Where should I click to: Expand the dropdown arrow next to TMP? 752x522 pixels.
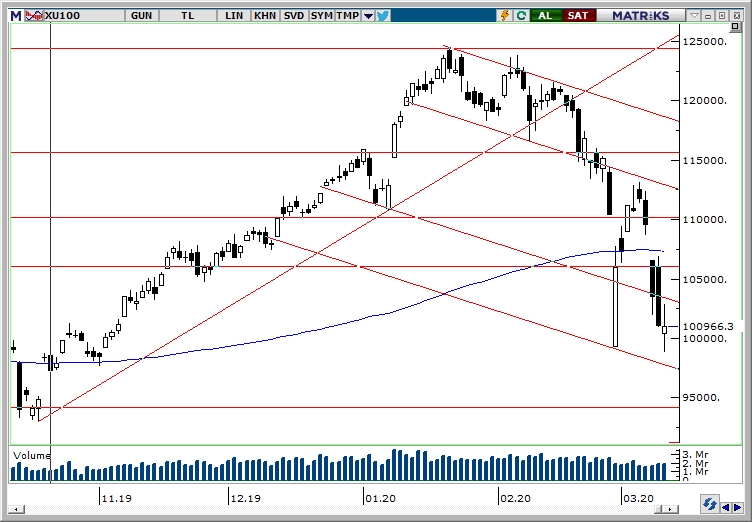[368, 16]
